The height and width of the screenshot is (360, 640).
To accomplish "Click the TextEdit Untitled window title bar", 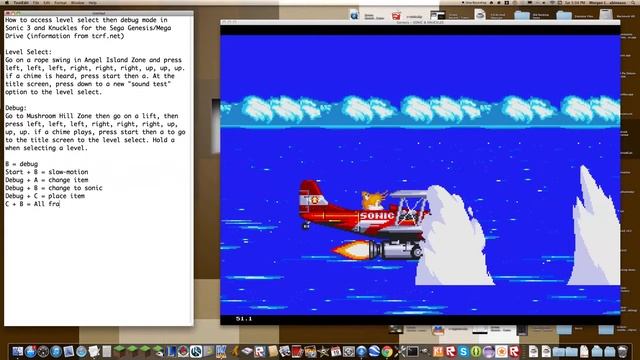I will pyautogui.click(x=99, y=13).
